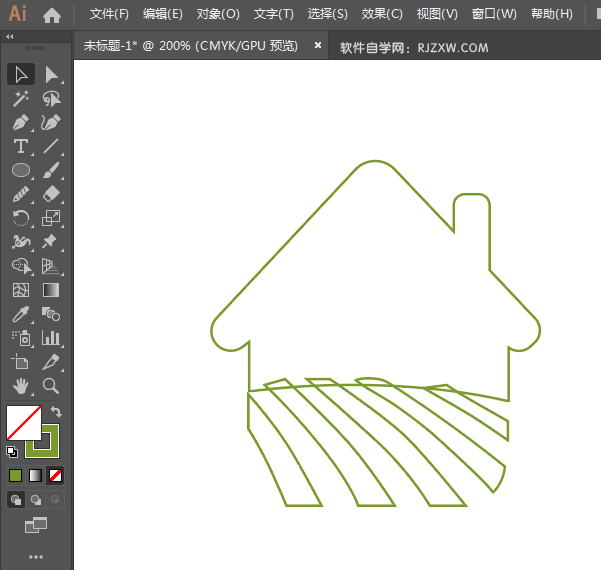Open the 帮助(H) menu
Viewport: 601px width, 570px height.
pos(552,14)
